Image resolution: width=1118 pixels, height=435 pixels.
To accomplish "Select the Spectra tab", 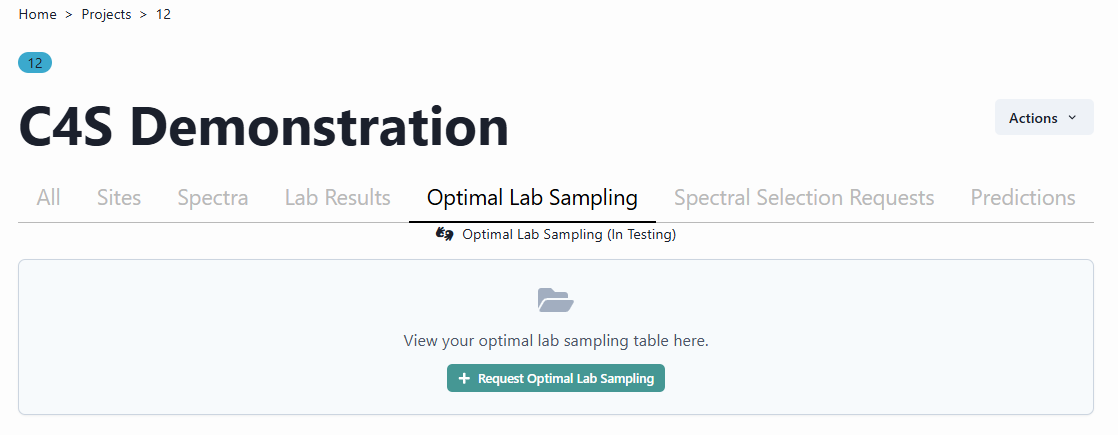I will coord(213,198).
